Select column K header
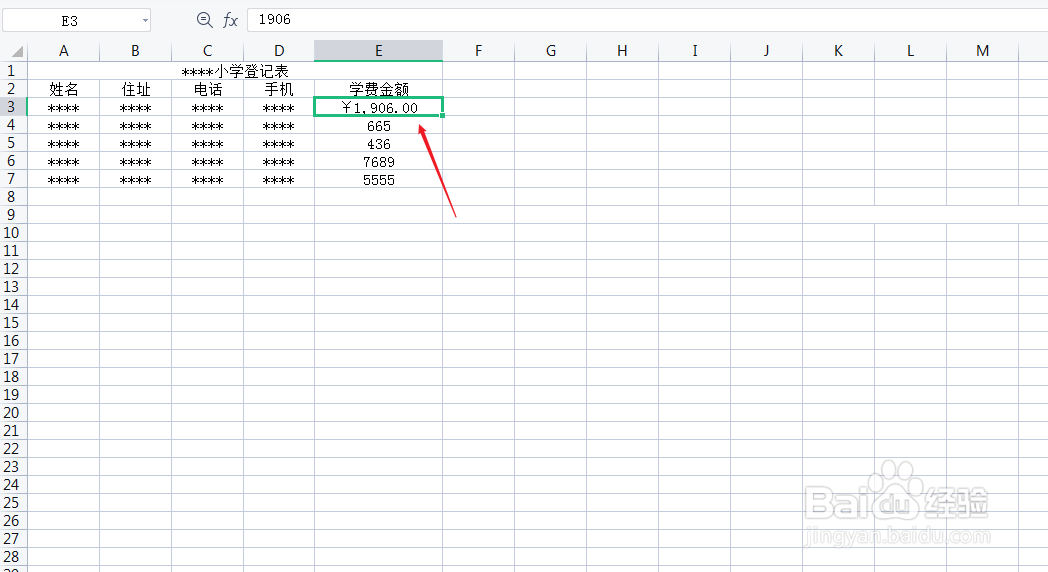This screenshot has width=1048, height=572. point(838,51)
